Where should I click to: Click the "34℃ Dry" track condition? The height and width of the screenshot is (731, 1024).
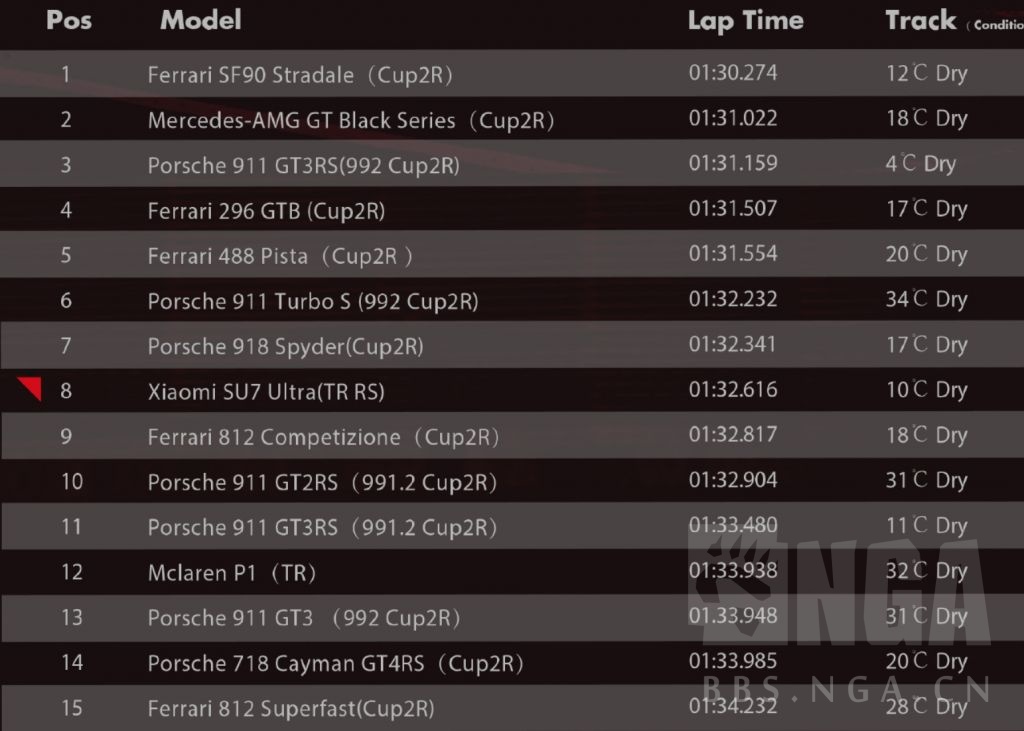click(x=926, y=299)
